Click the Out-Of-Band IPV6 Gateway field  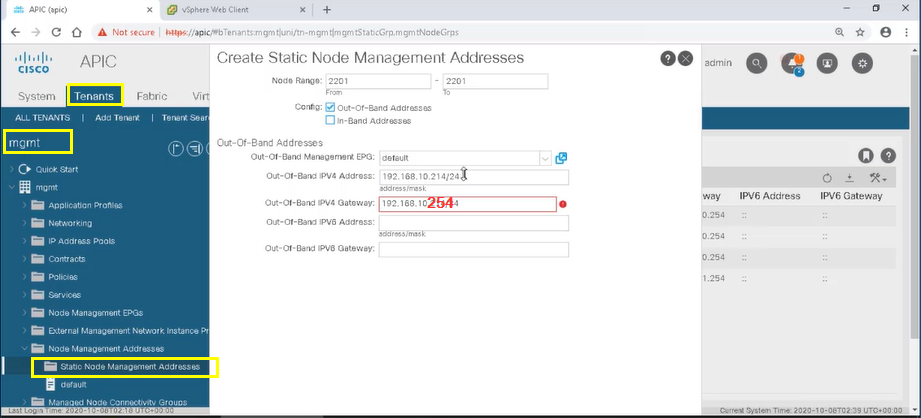point(473,250)
